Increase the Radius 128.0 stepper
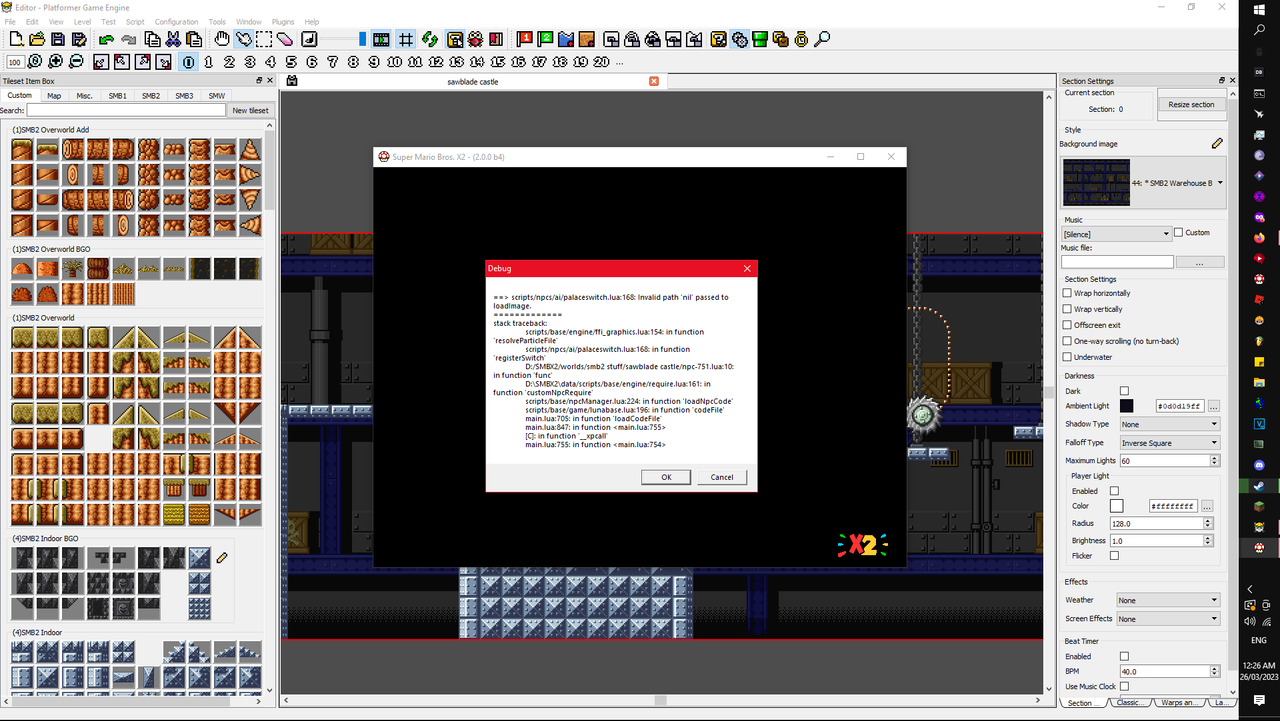1280x721 pixels. (1208, 520)
